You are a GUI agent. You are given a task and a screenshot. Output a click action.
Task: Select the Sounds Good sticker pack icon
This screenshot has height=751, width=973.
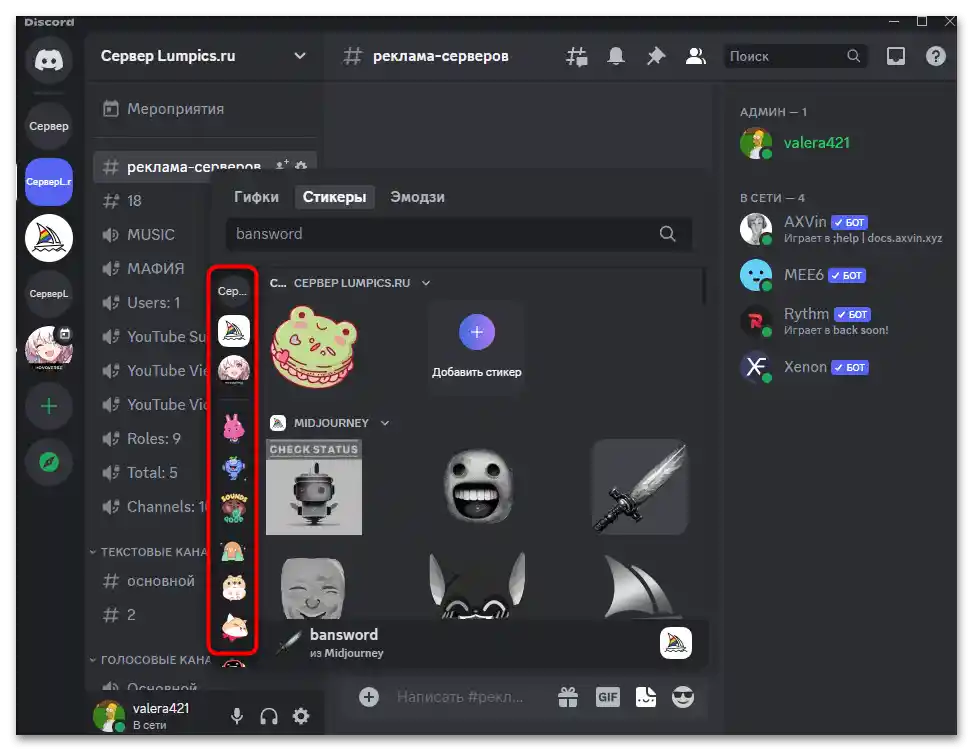(x=233, y=508)
